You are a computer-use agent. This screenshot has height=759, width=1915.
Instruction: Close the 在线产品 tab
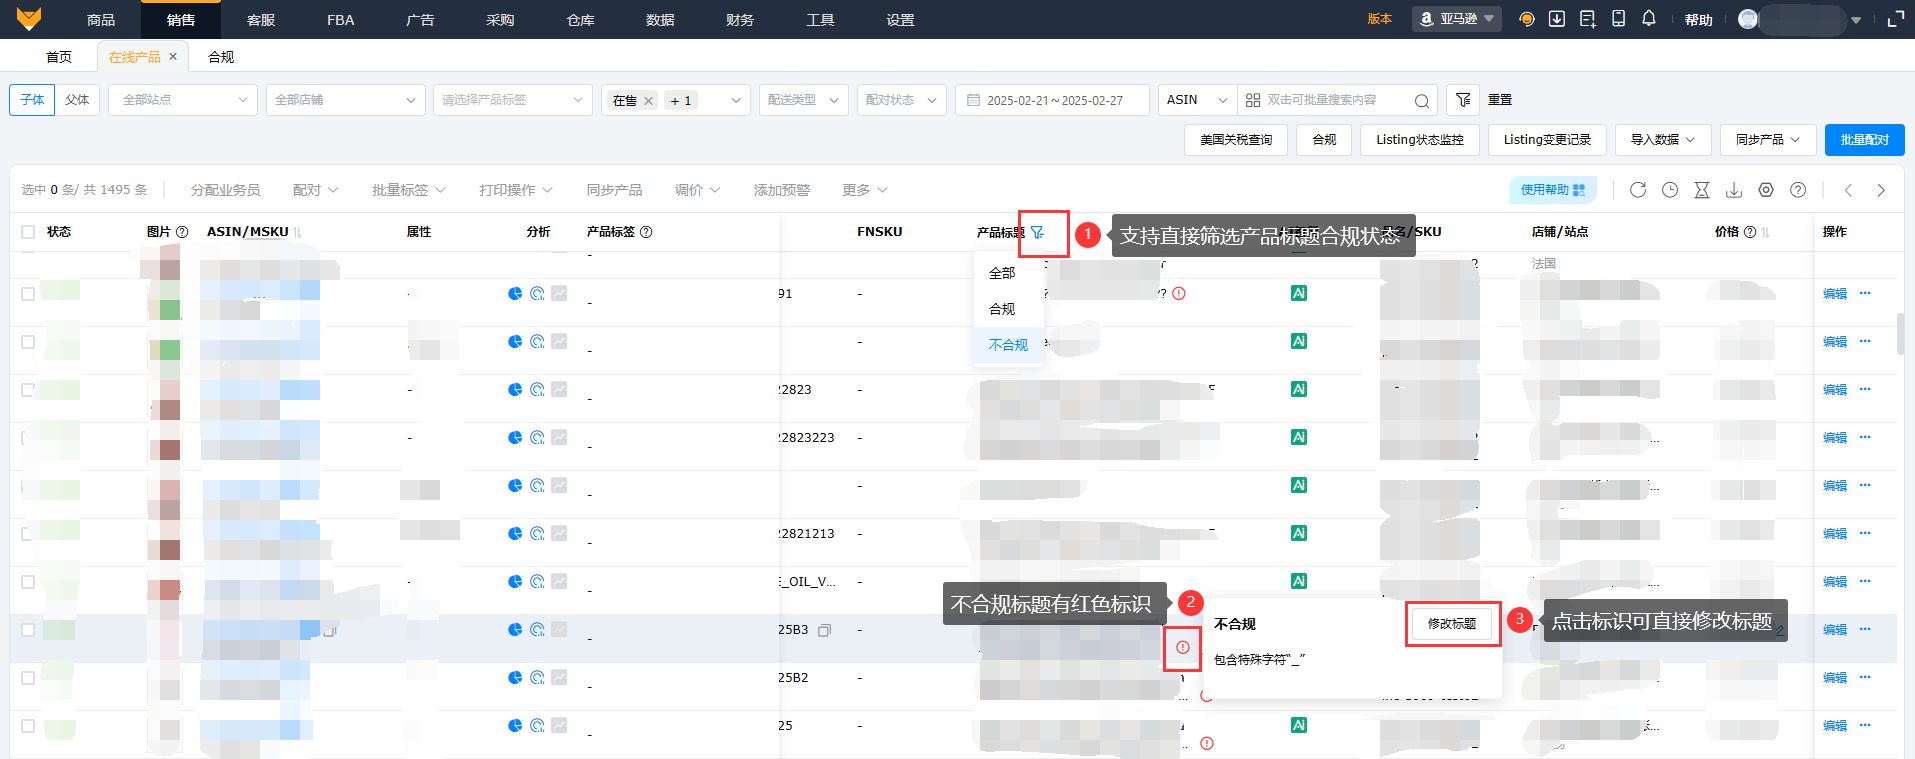click(173, 57)
